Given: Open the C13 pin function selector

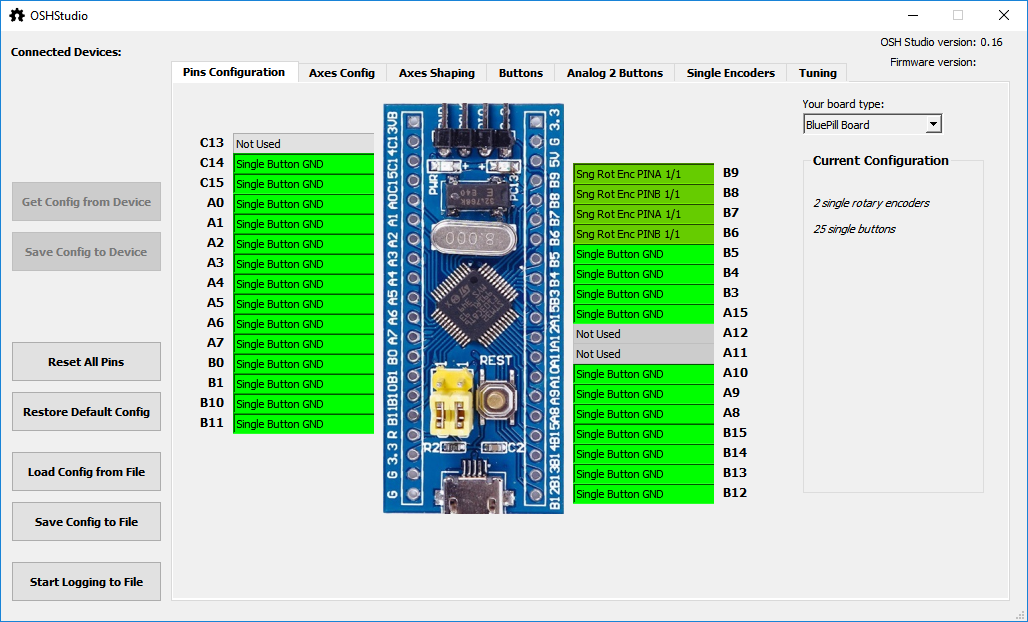Looking at the screenshot, I should point(303,144).
